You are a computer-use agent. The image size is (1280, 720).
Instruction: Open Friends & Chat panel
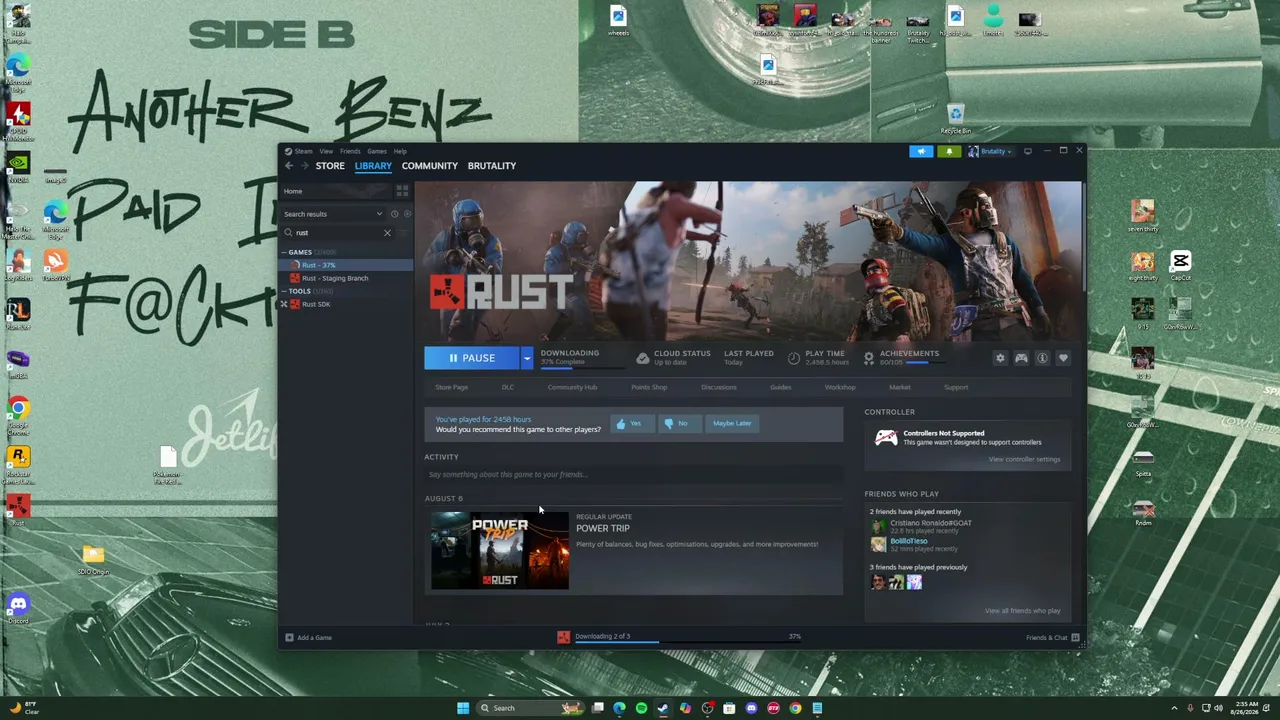[1052, 638]
